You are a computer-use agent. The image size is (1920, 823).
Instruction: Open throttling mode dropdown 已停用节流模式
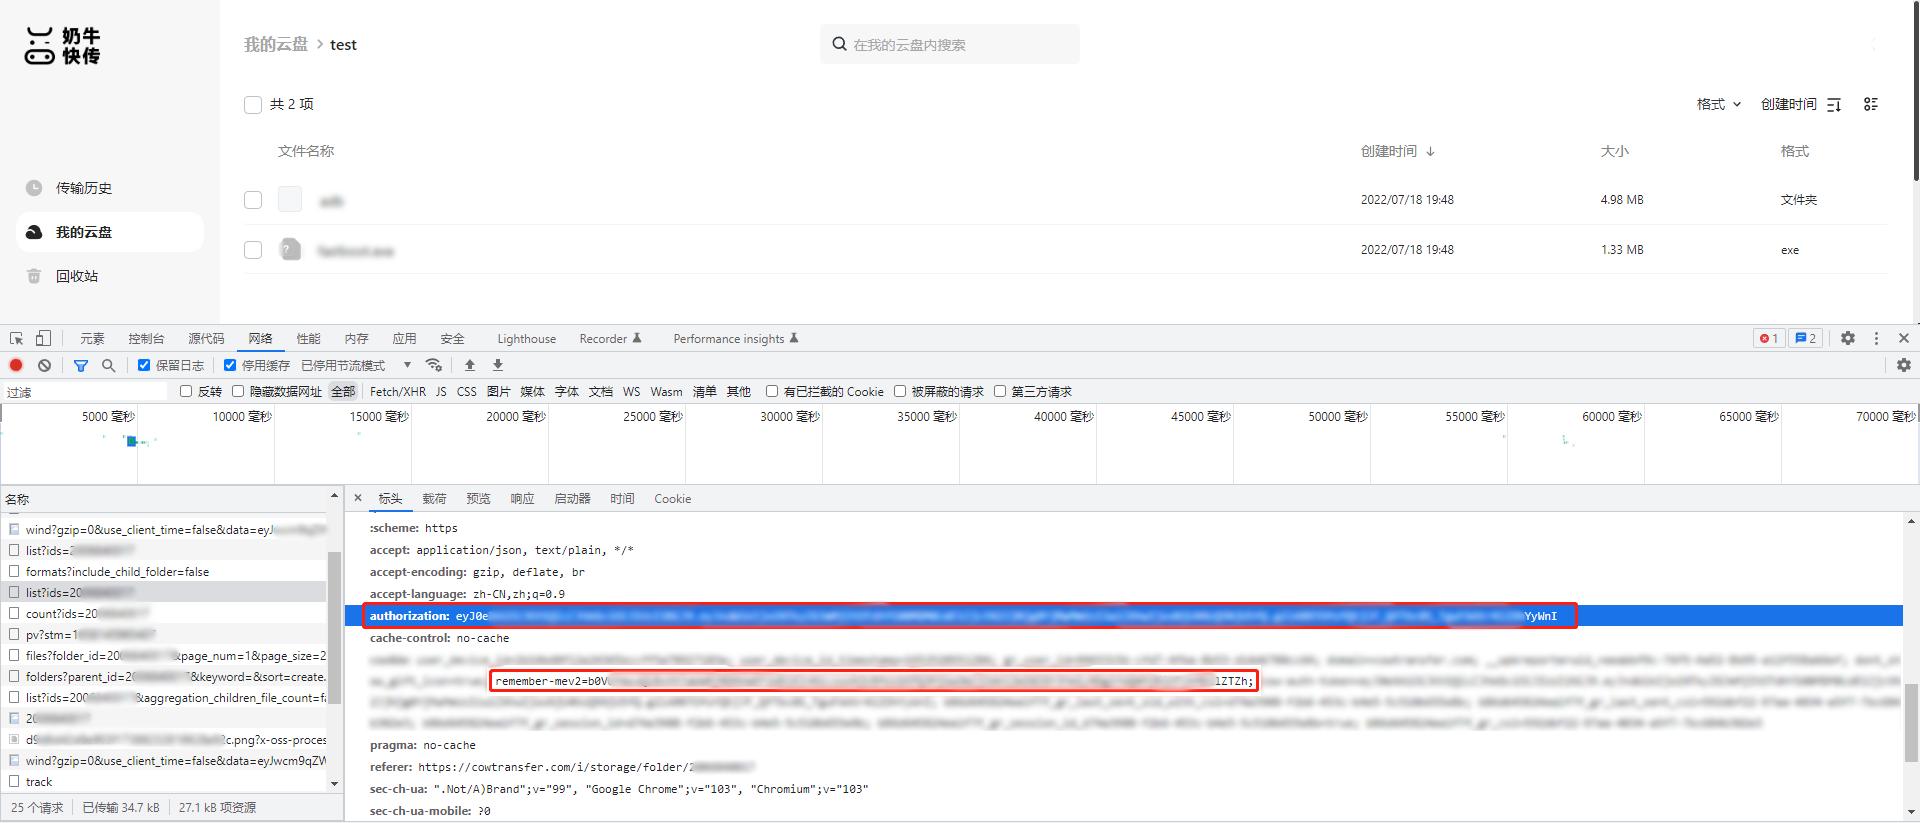(x=356, y=365)
